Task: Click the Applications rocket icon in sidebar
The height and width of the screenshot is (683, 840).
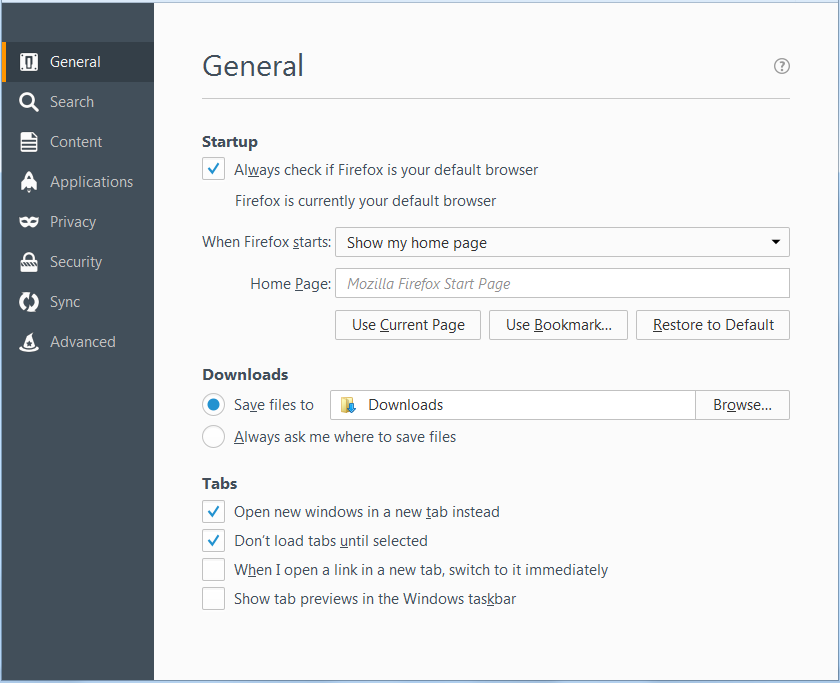Action: click(x=29, y=182)
